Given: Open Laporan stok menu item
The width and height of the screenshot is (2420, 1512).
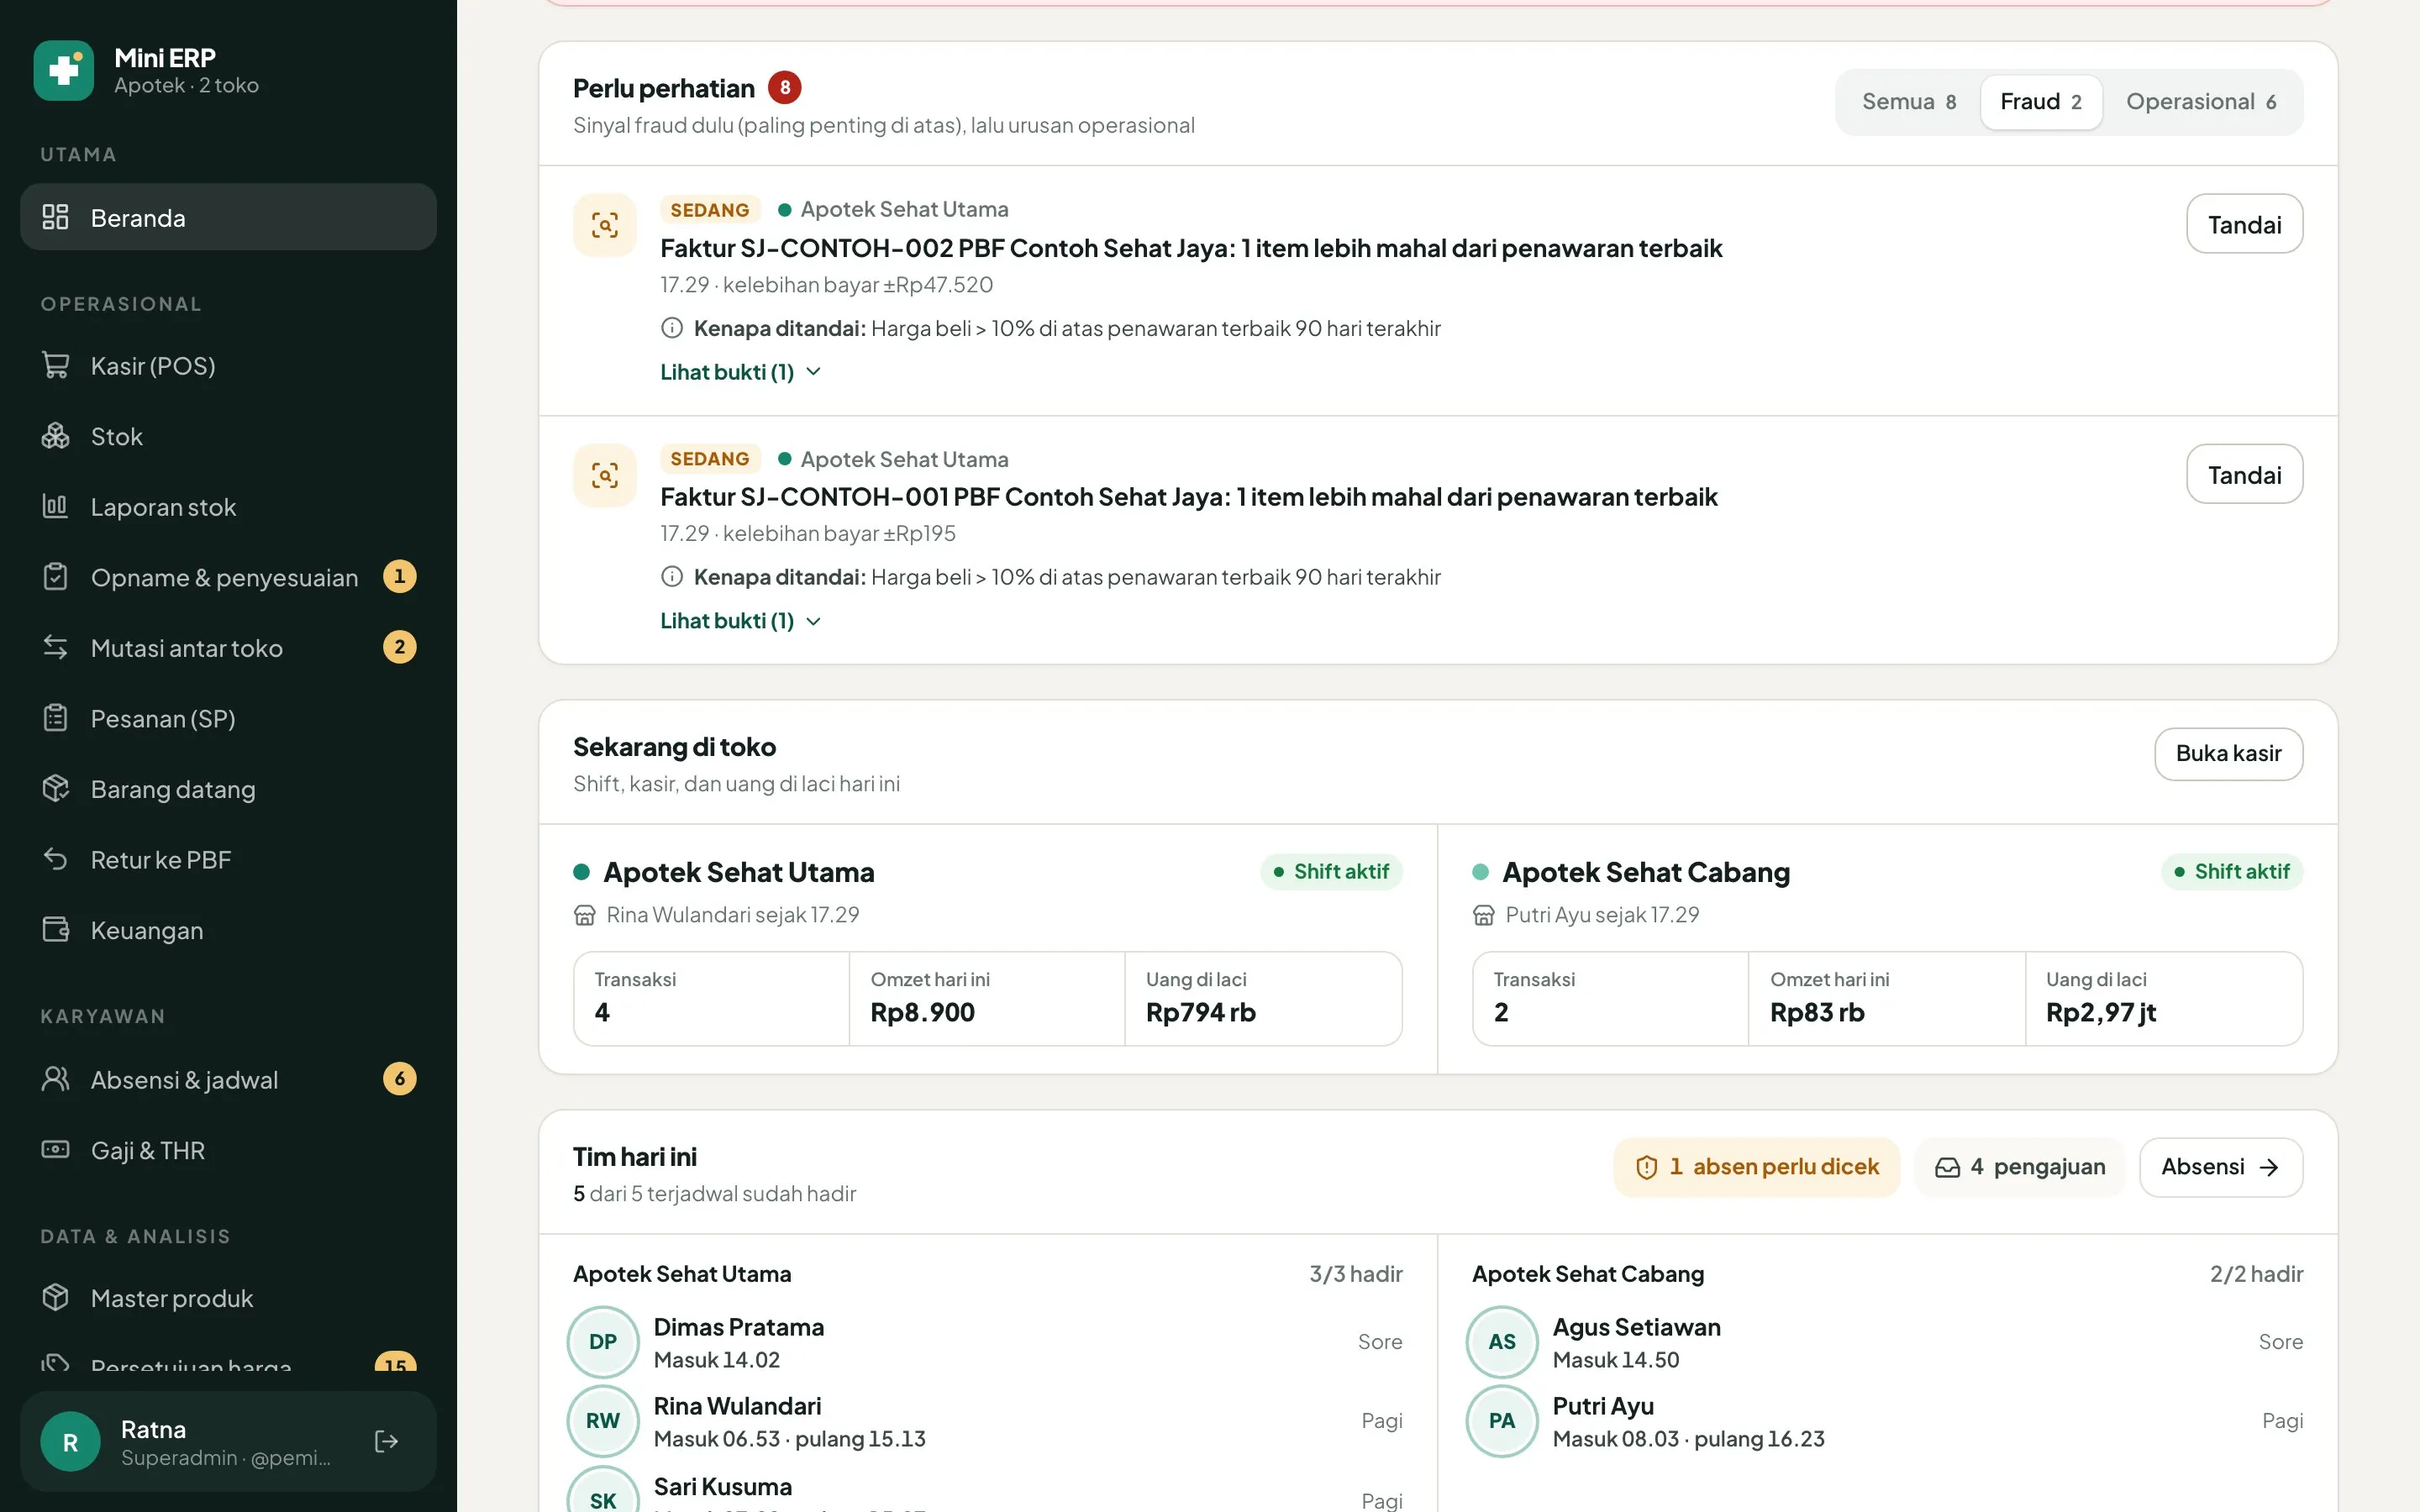Looking at the screenshot, I should [228, 507].
